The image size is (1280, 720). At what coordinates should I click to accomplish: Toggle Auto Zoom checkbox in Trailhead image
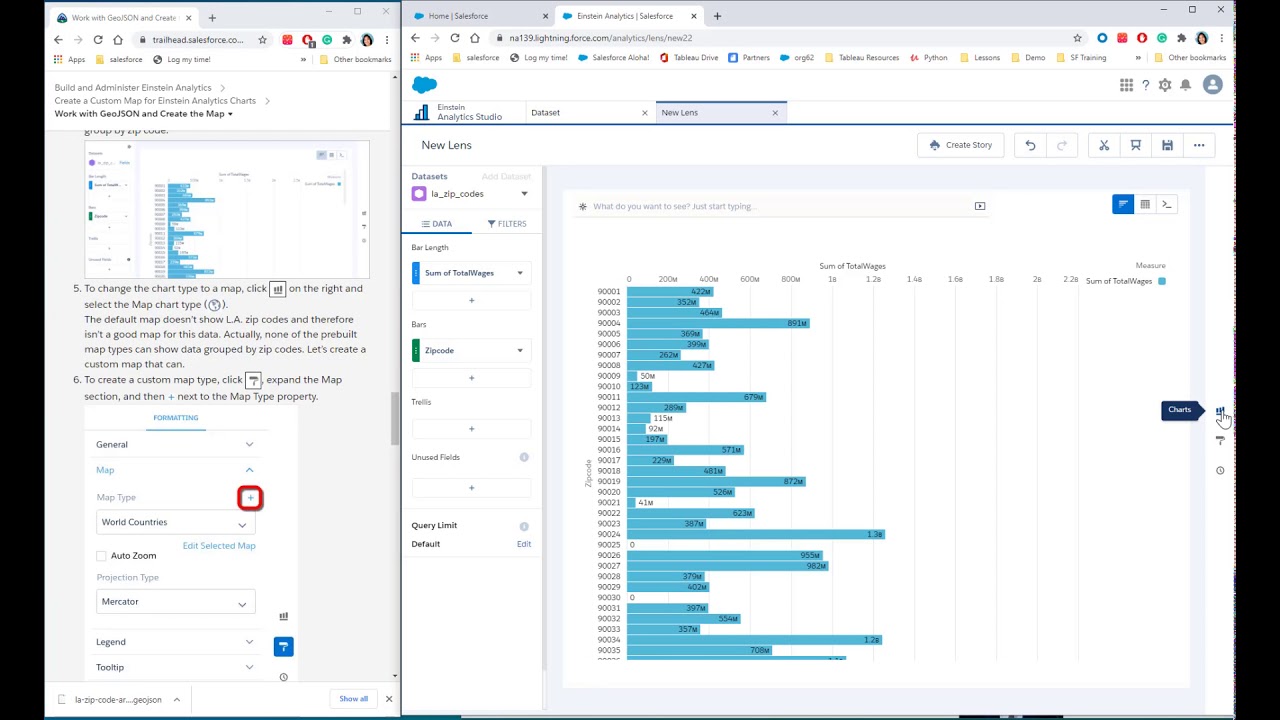[x=101, y=556]
